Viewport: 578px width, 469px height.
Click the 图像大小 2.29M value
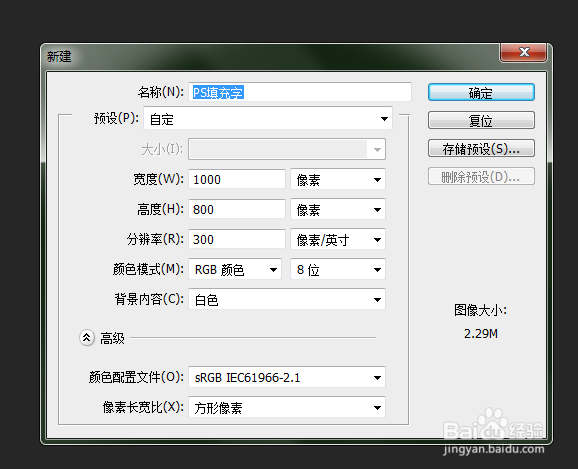(481, 334)
